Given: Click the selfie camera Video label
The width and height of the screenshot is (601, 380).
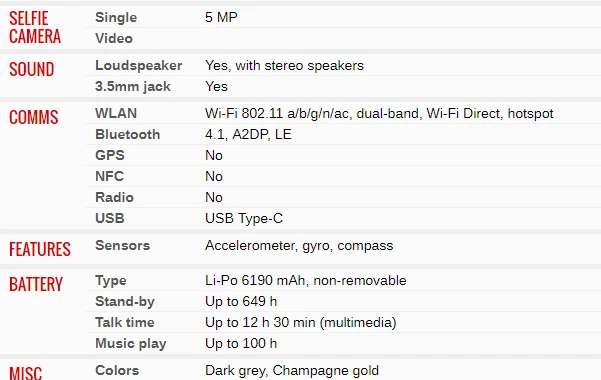Looking at the screenshot, I should pos(114,38).
